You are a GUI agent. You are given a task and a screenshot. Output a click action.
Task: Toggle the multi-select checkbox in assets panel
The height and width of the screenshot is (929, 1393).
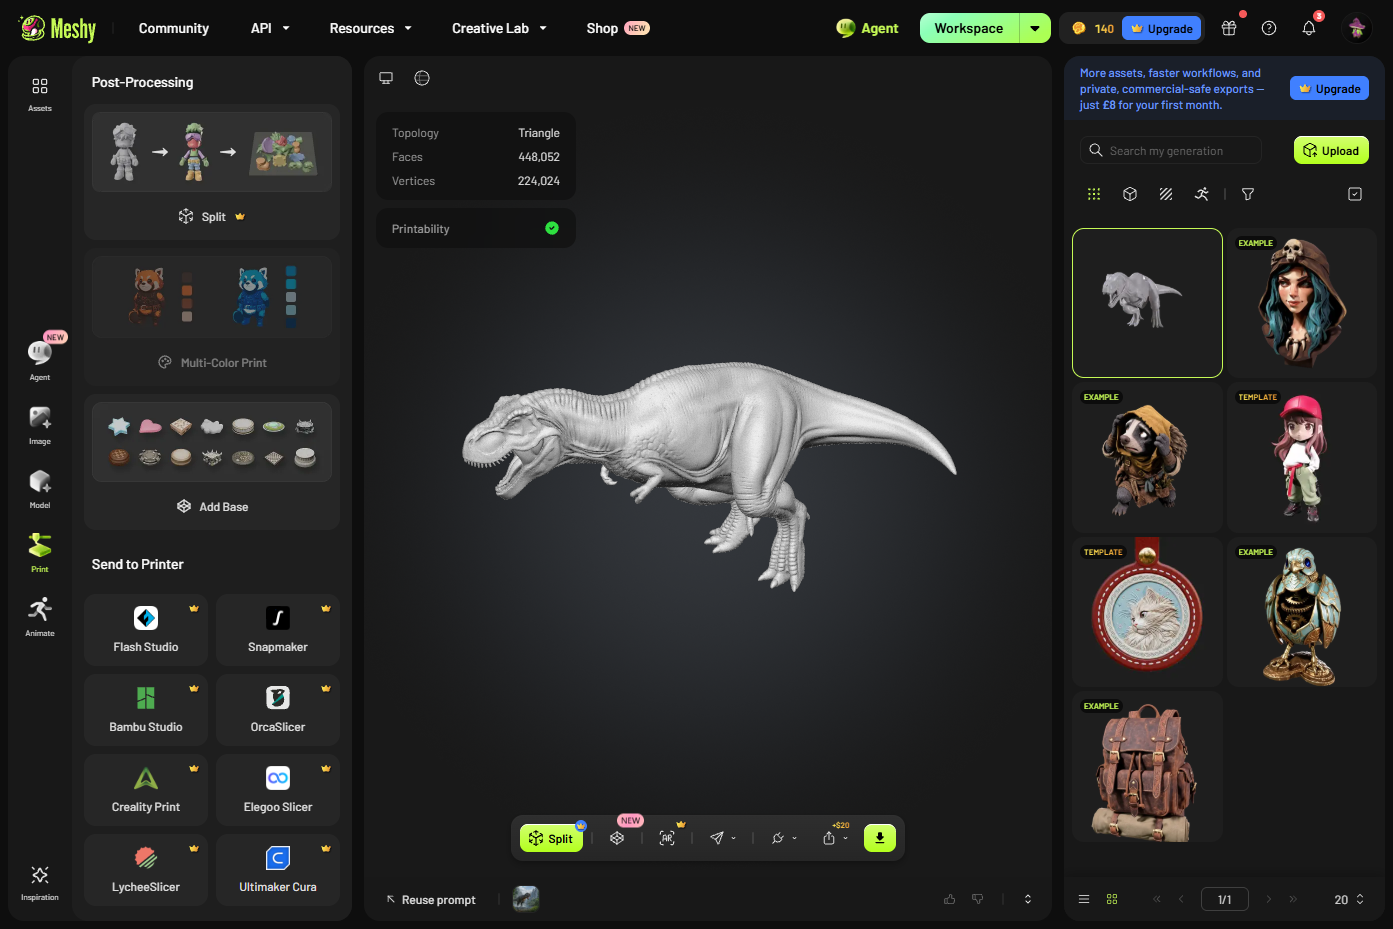[x=1355, y=194]
